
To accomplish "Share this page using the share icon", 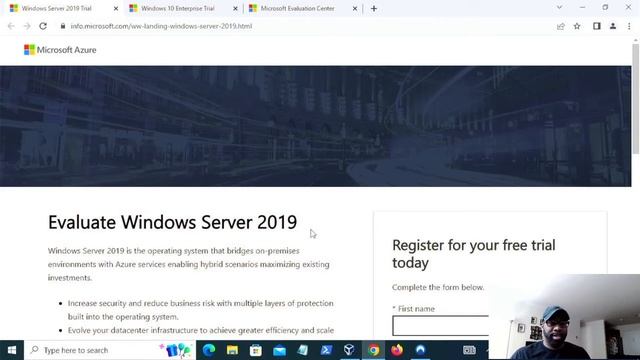I will (x=560, y=26).
